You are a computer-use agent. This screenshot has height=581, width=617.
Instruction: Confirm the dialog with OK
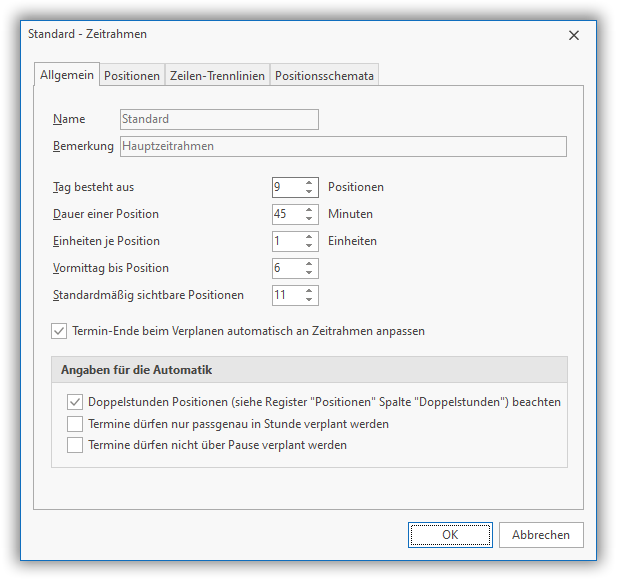pyautogui.click(x=450, y=535)
